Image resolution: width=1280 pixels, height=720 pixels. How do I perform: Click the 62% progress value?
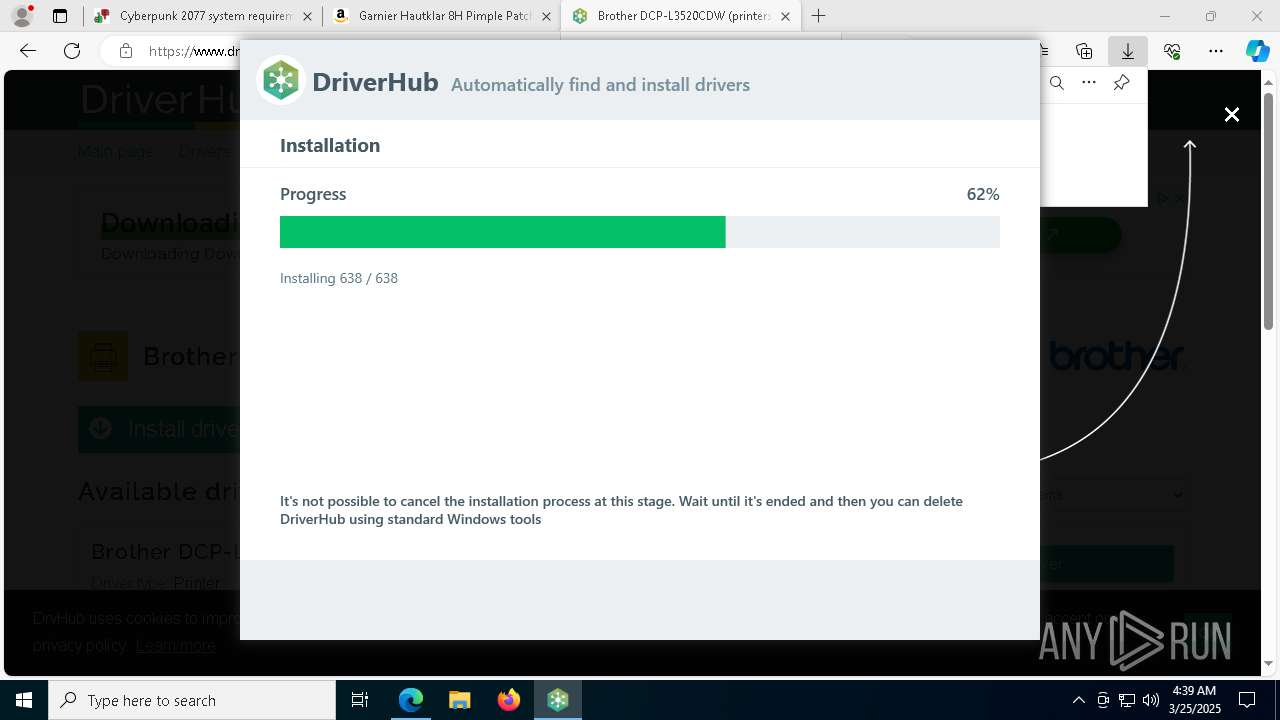[x=983, y=194]
